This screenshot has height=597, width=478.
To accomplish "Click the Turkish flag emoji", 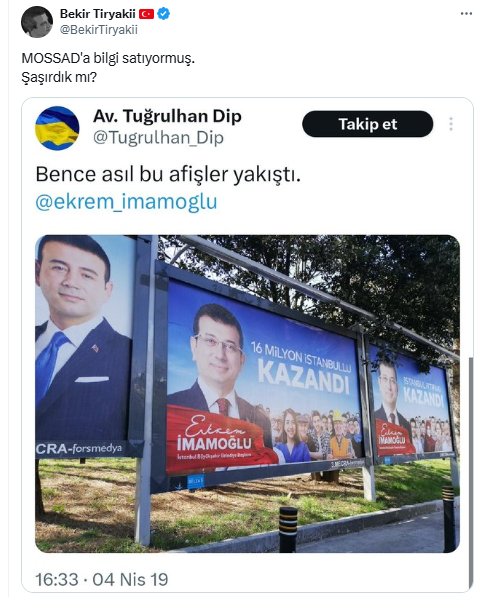I will coord(146,14).
